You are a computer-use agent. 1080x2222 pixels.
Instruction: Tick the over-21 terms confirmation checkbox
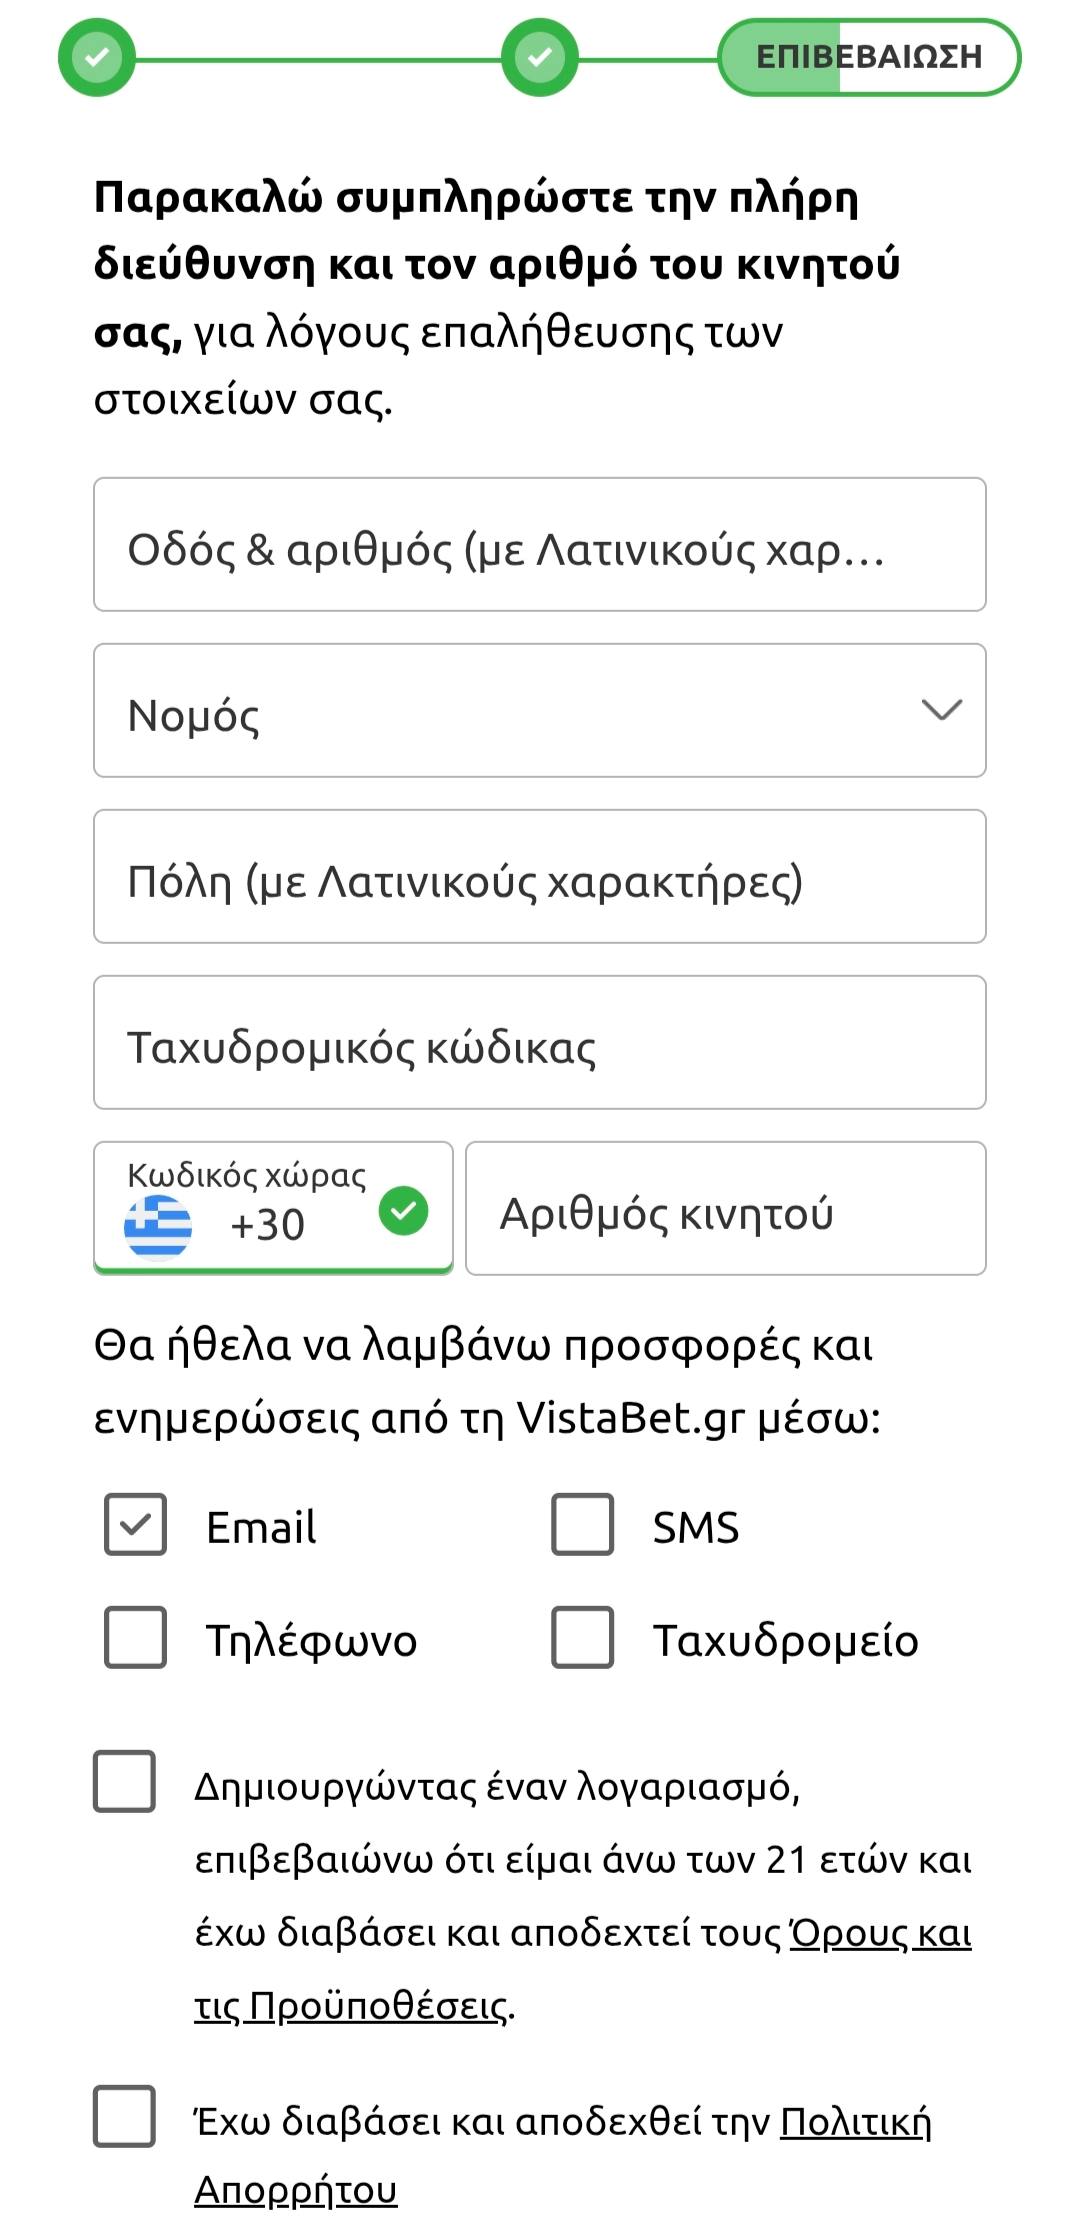coord(124,1781)
